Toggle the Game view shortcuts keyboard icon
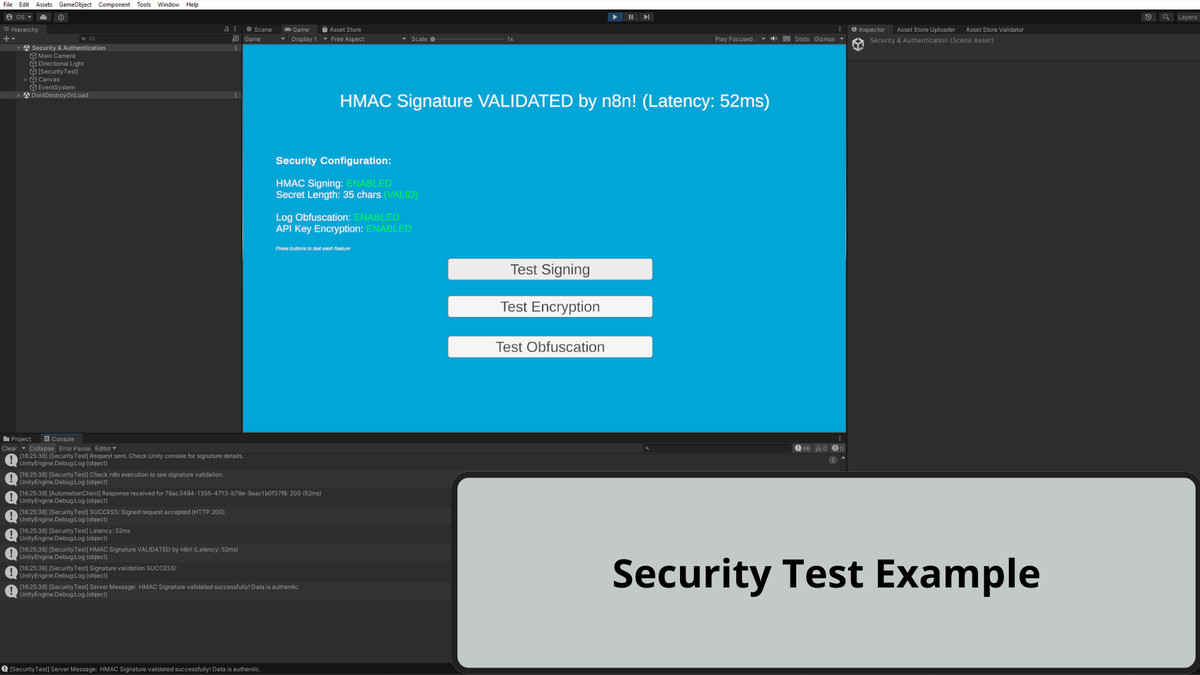The image size is (1200, 675). pyautogui.click(x=787, y=39)
